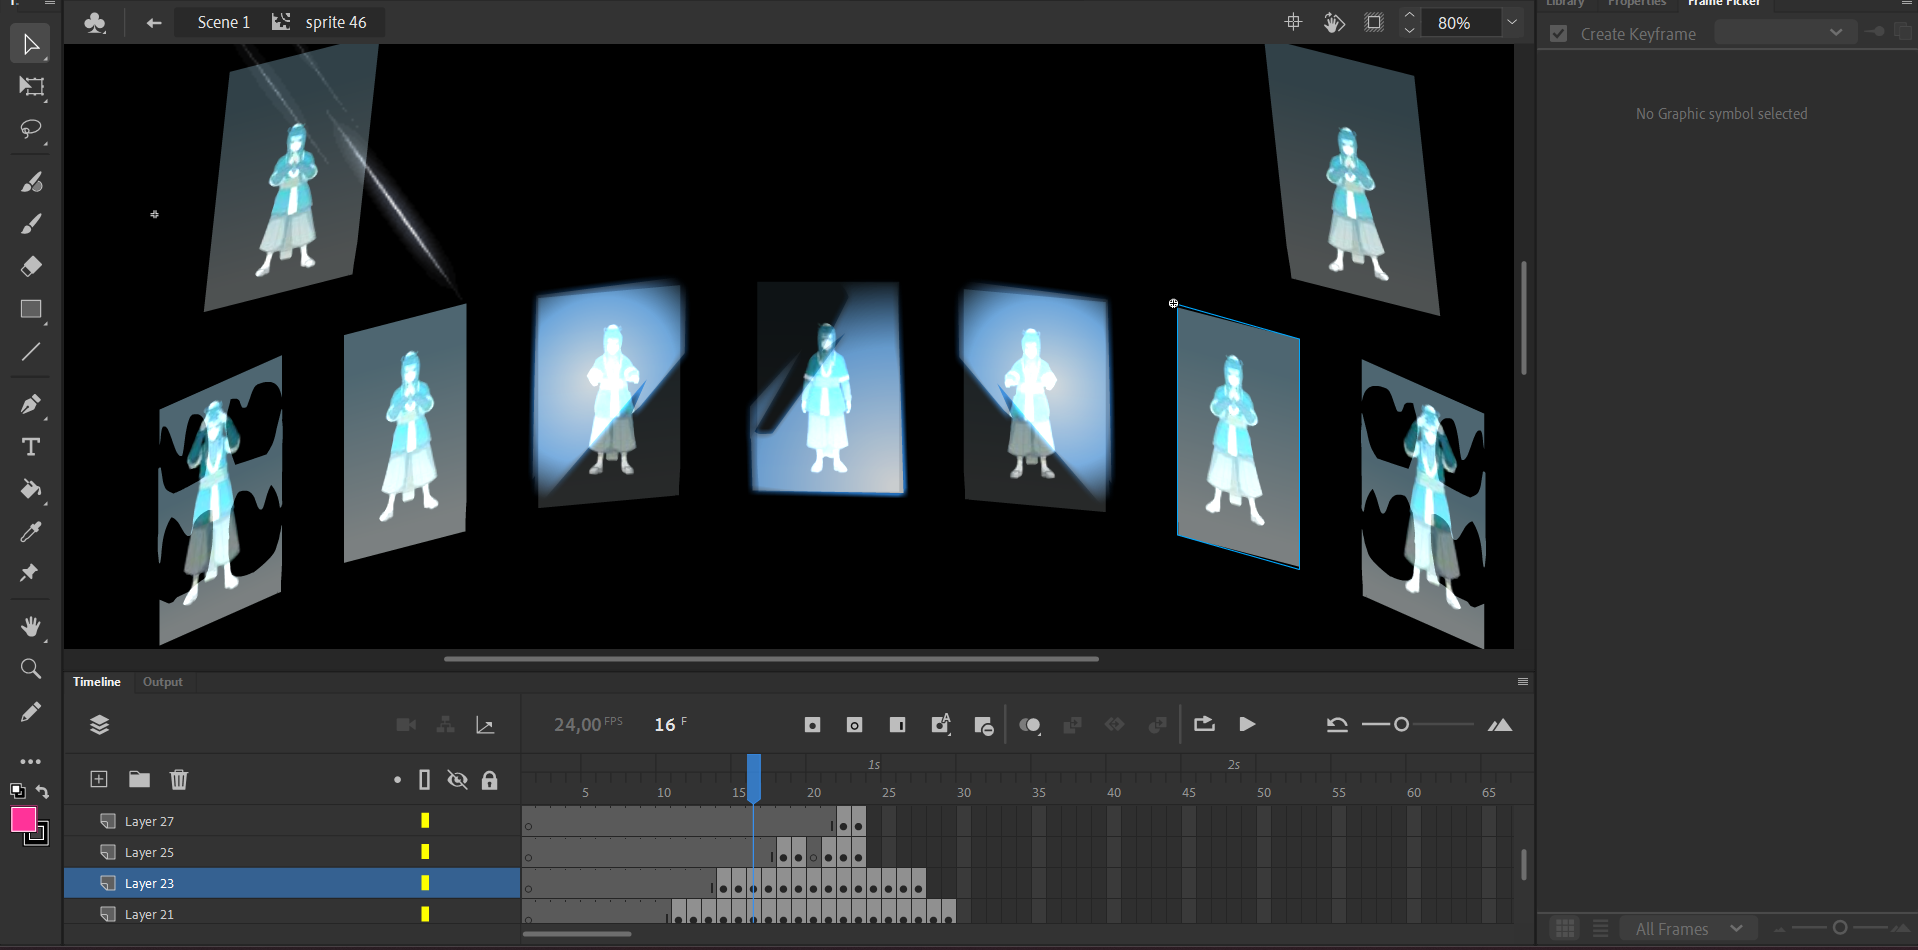Toggle the Create Keyframe checkbox
The image size is (1918, 950).
coord(1558,34)
